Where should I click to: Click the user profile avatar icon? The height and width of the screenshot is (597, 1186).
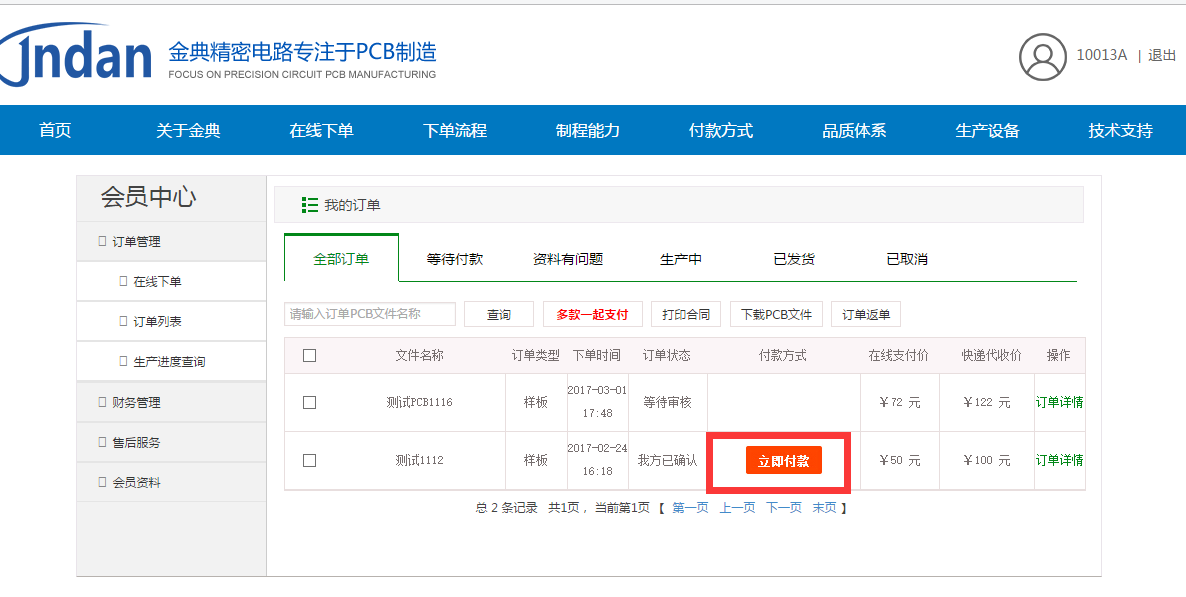pyautogui.click(x=1042, y=56)
